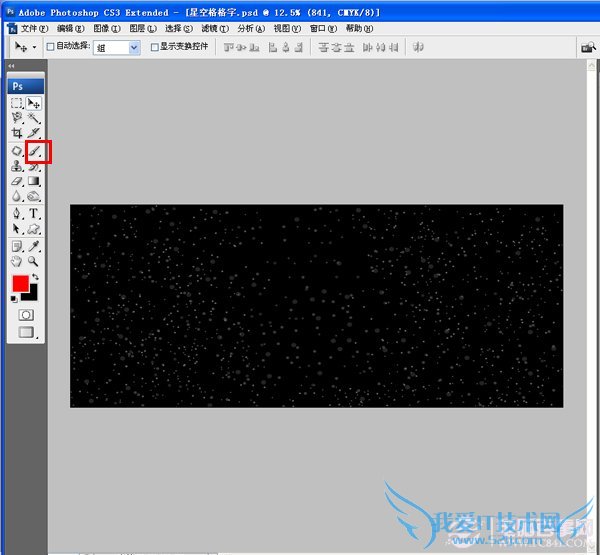Viewport: 600px width, 555px height.
Task: Select the Lasso tool
Action: 17,118
